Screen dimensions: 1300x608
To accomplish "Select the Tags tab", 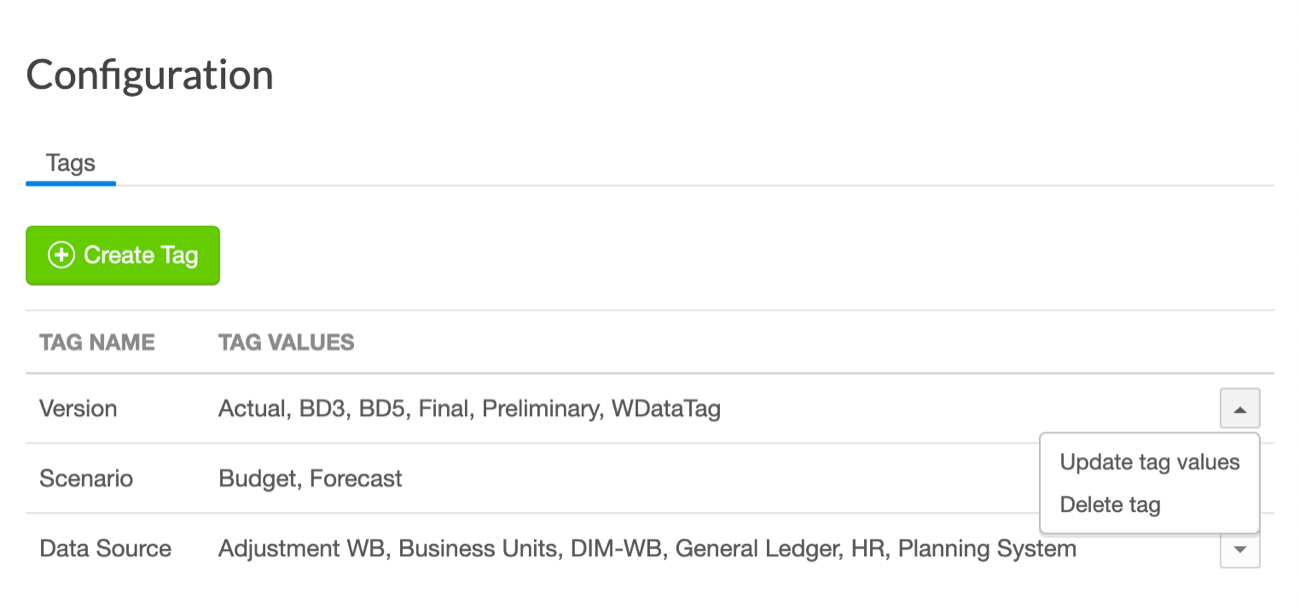I will click(71, 163).
